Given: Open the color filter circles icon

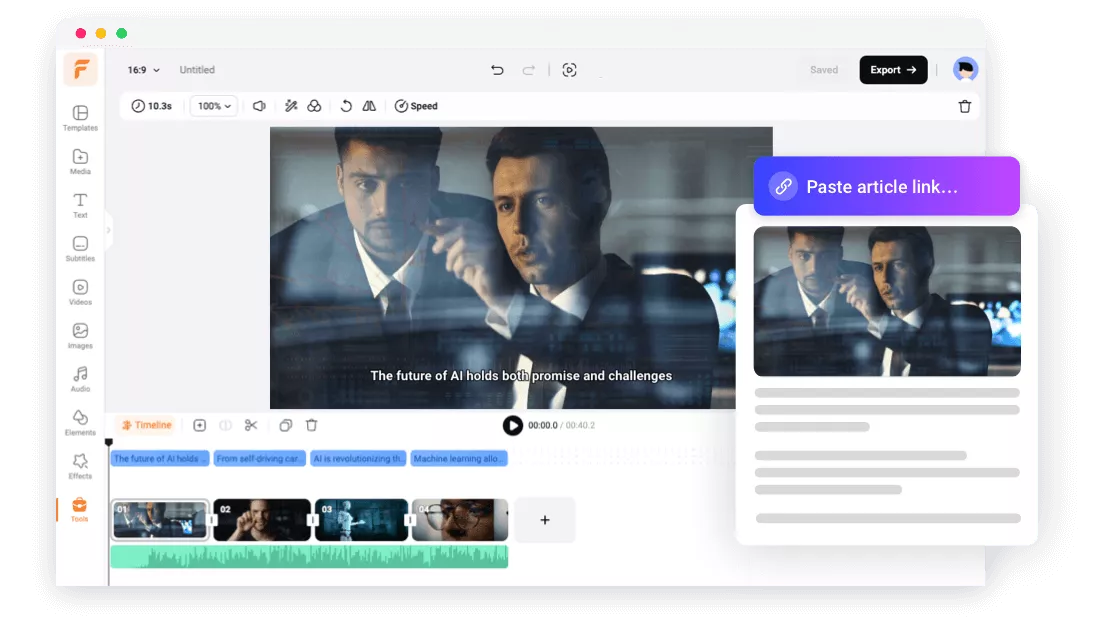Looking at the screenshot, I should pyautogui.click(x=314, y=106).
